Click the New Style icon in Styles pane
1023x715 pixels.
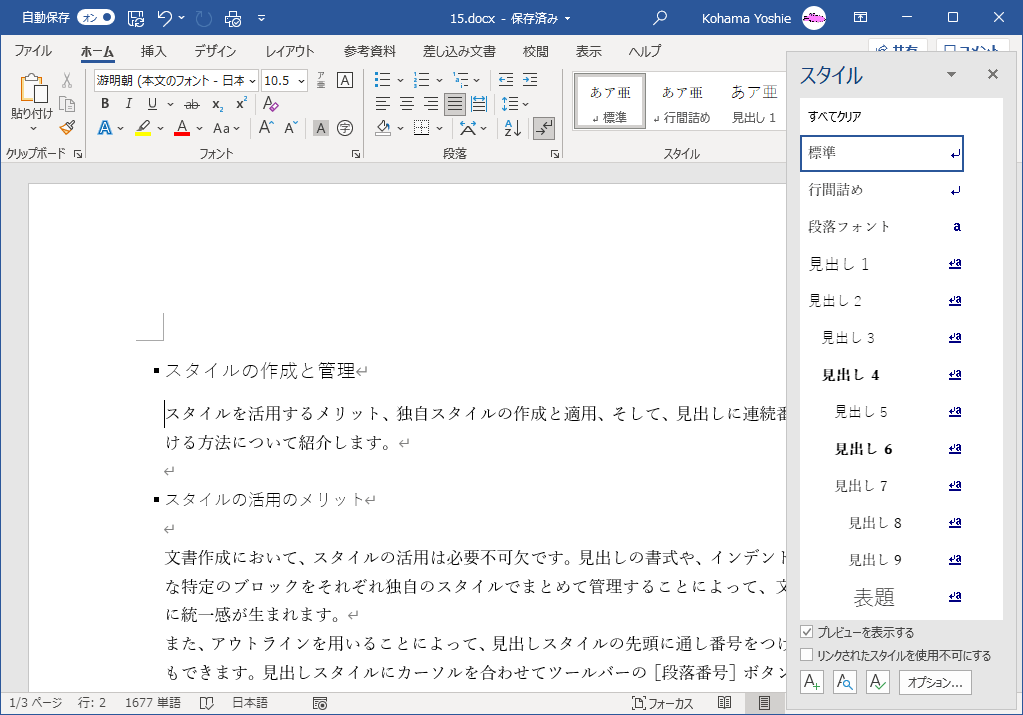[x=812, y=683]
